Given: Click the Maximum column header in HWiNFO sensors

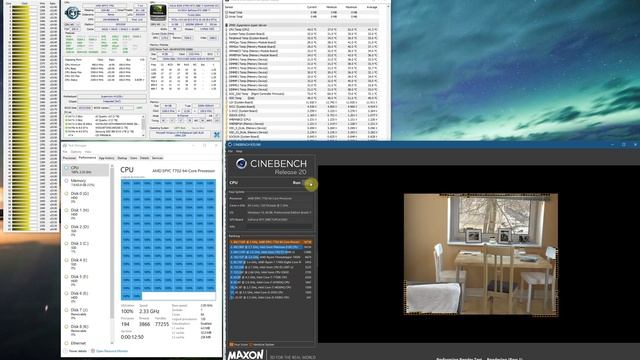Looking at the screenshot, I should (351, 7).
